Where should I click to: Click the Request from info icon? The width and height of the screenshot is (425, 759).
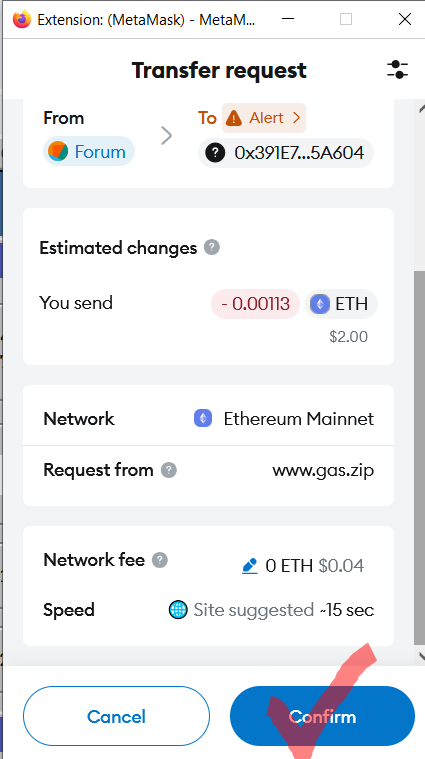[x=168, y=470]
